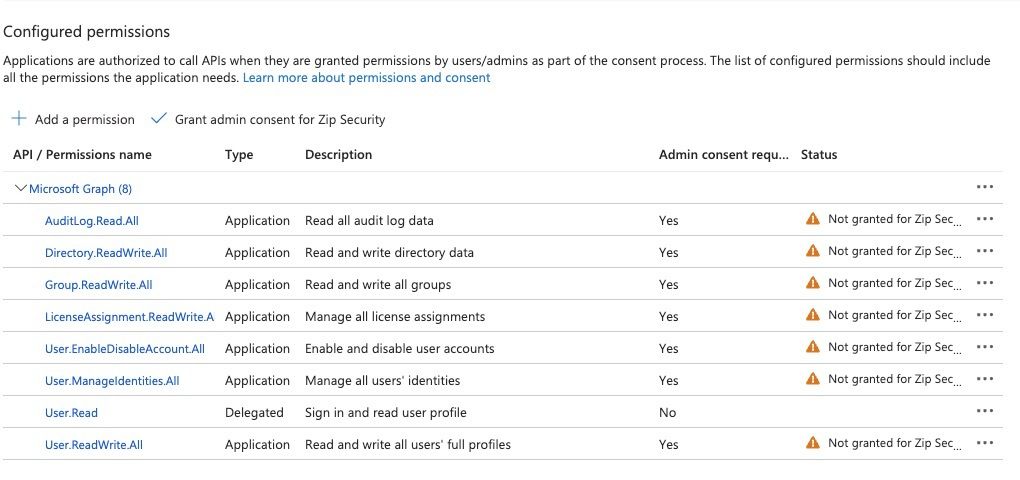
Task: Click the API / Permissions name column header
Action: (82, 155)
